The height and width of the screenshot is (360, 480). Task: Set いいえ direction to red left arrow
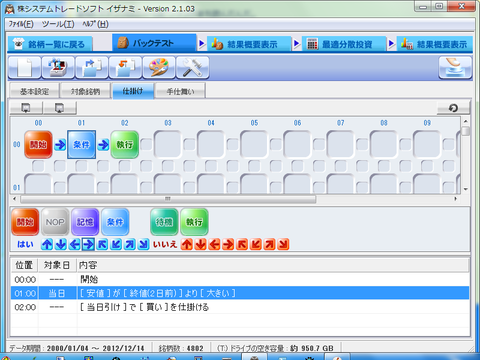point(214,244)
